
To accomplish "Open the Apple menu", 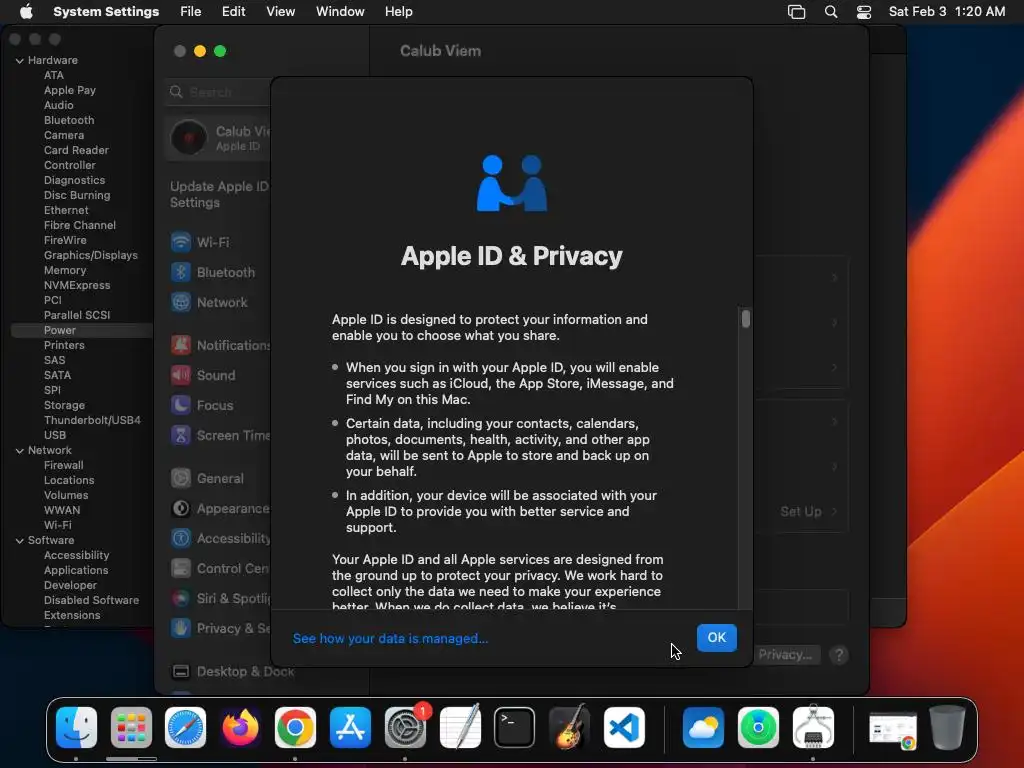I will [26, 12].
